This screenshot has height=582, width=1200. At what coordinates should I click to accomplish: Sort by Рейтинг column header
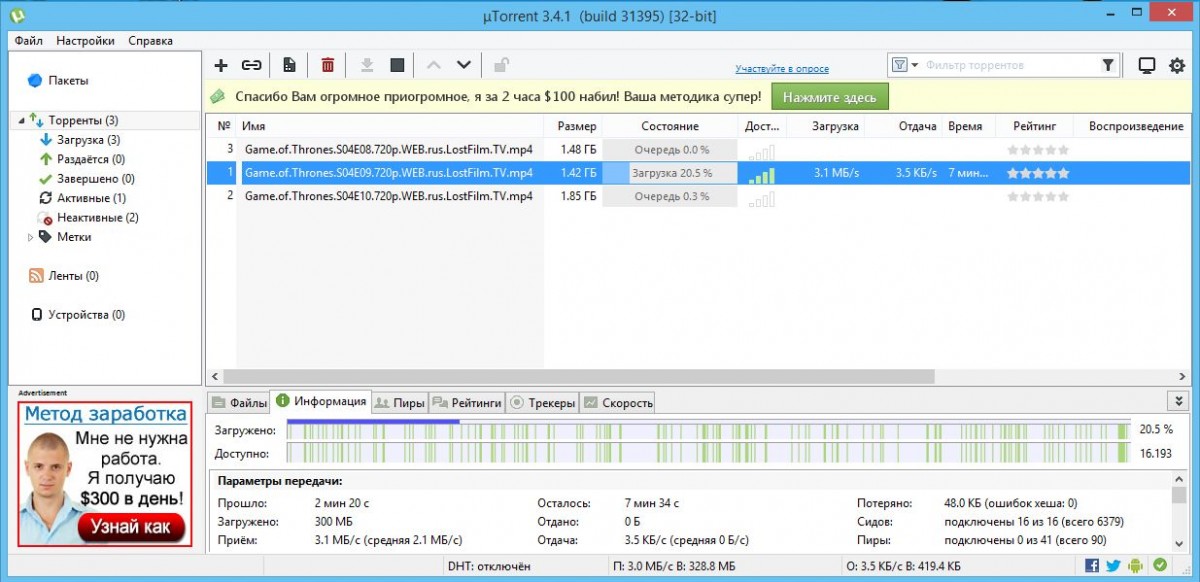(1034, 127)
